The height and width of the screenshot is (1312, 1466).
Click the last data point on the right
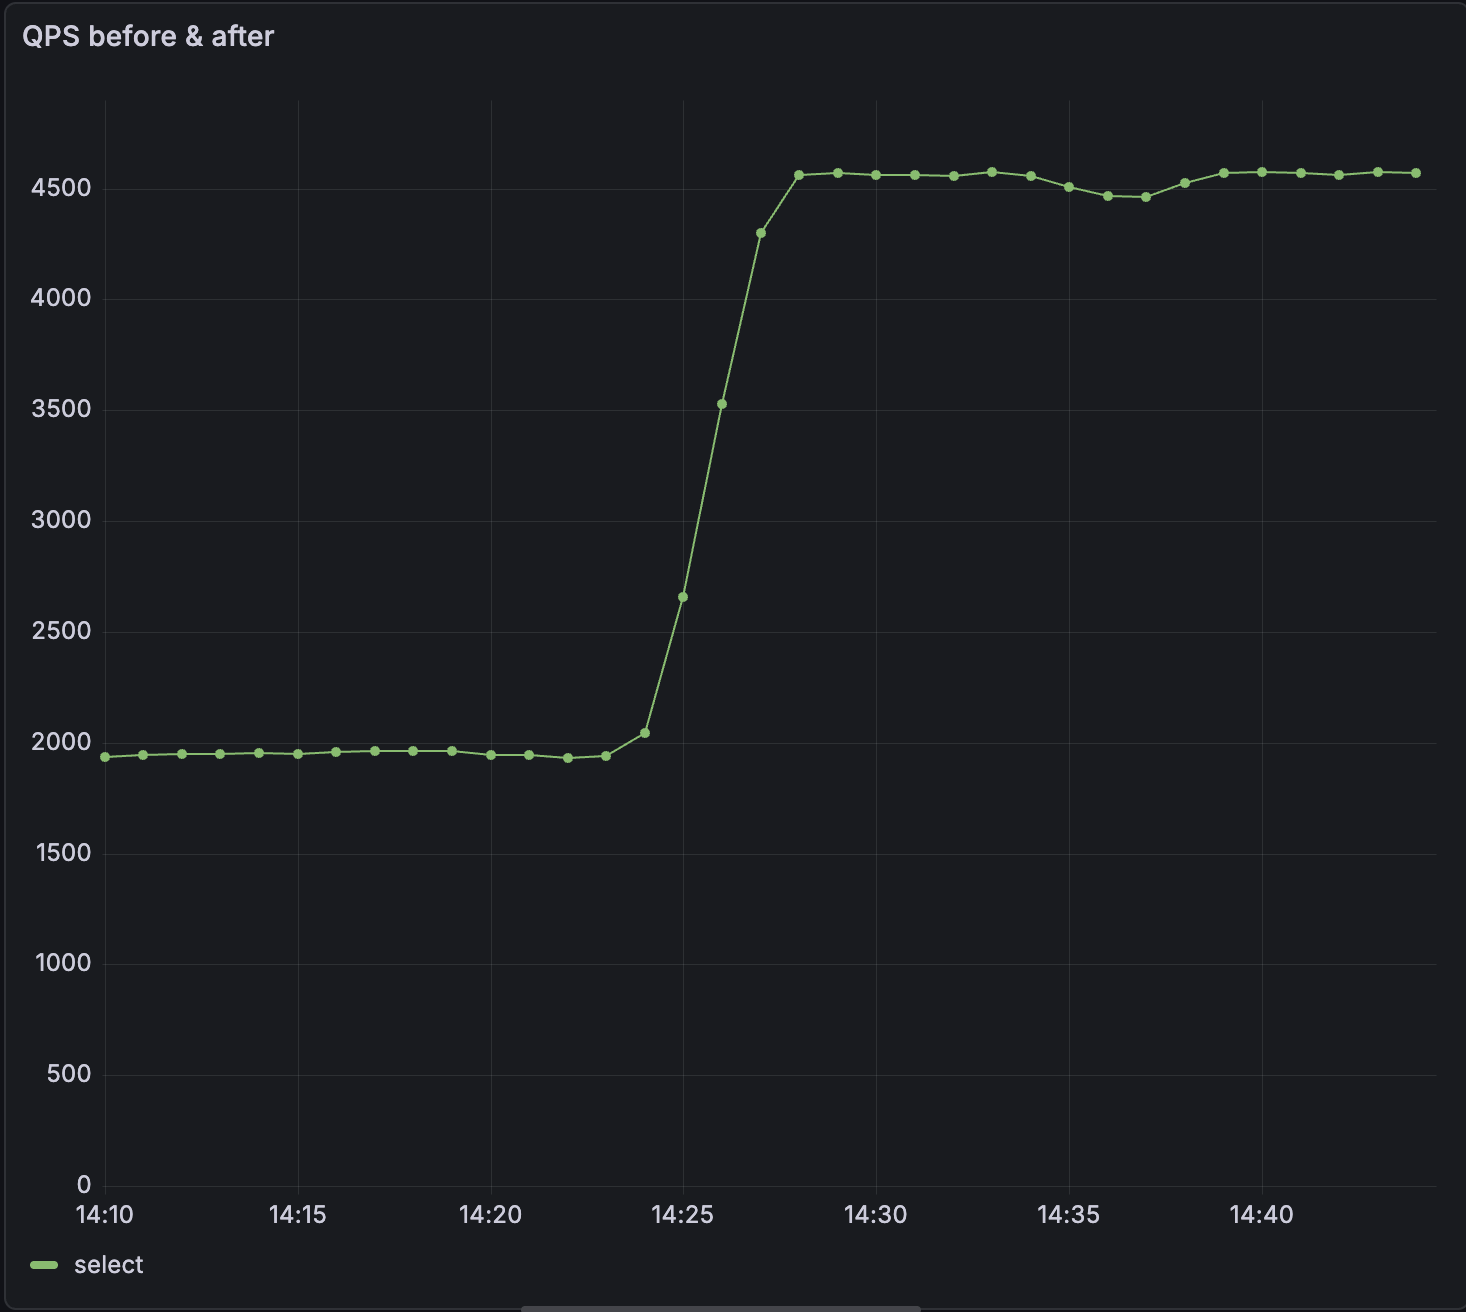click(x=1416, y=172)
